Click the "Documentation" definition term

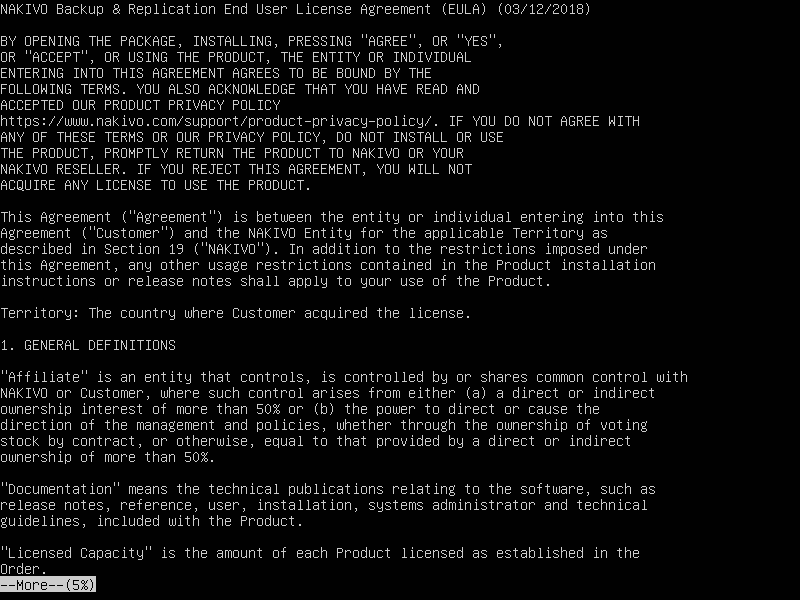click(x=60, y=489)
